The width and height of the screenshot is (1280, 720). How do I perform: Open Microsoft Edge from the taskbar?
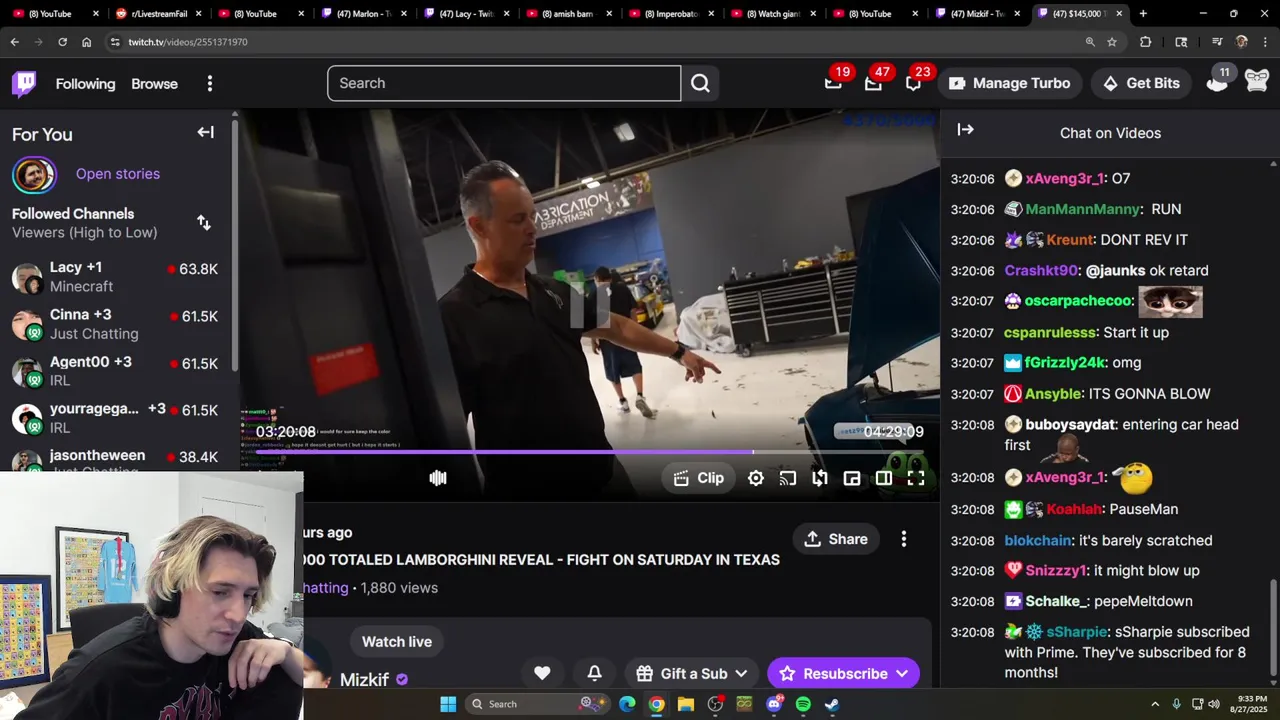coord(627,704)
